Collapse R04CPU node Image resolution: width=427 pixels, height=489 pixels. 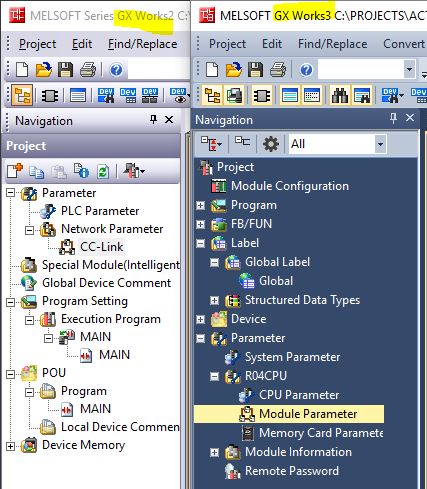tap(214, 376)
